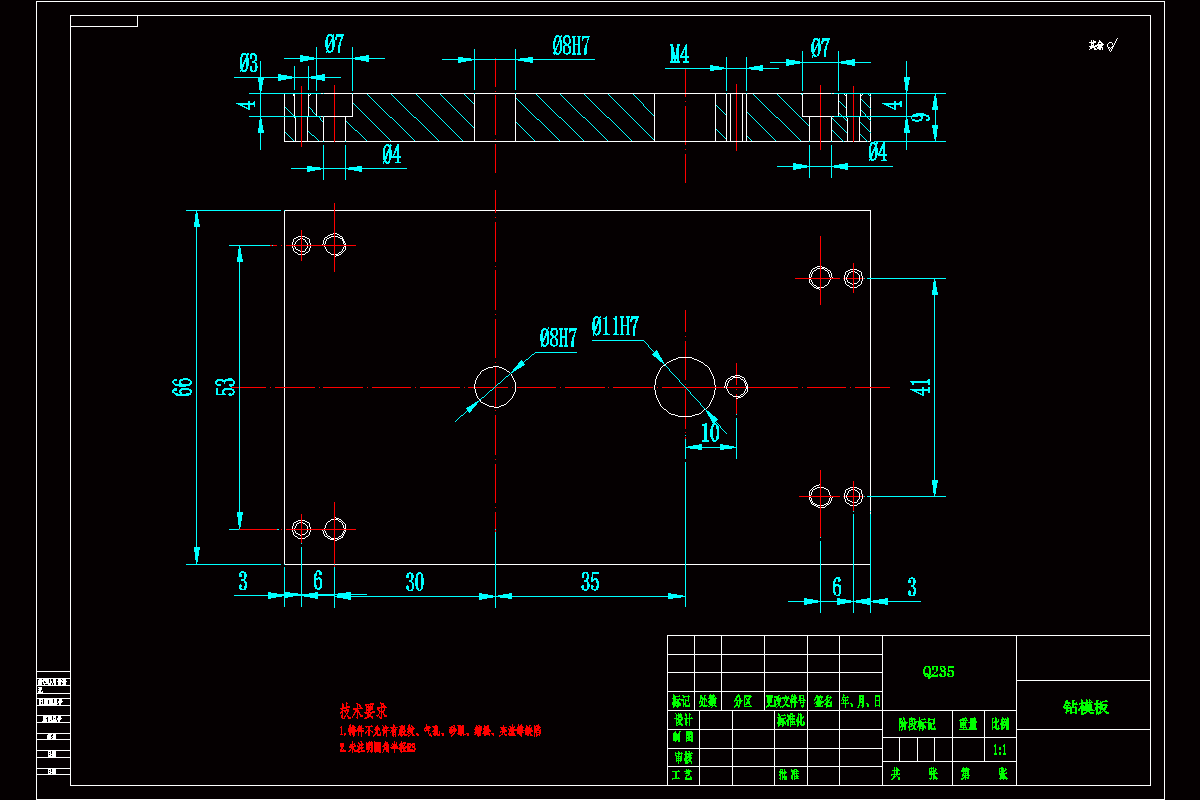Select the 更改文件号 title block cell
Viewport: 1200px width, 800px height.
click(785, 702)
